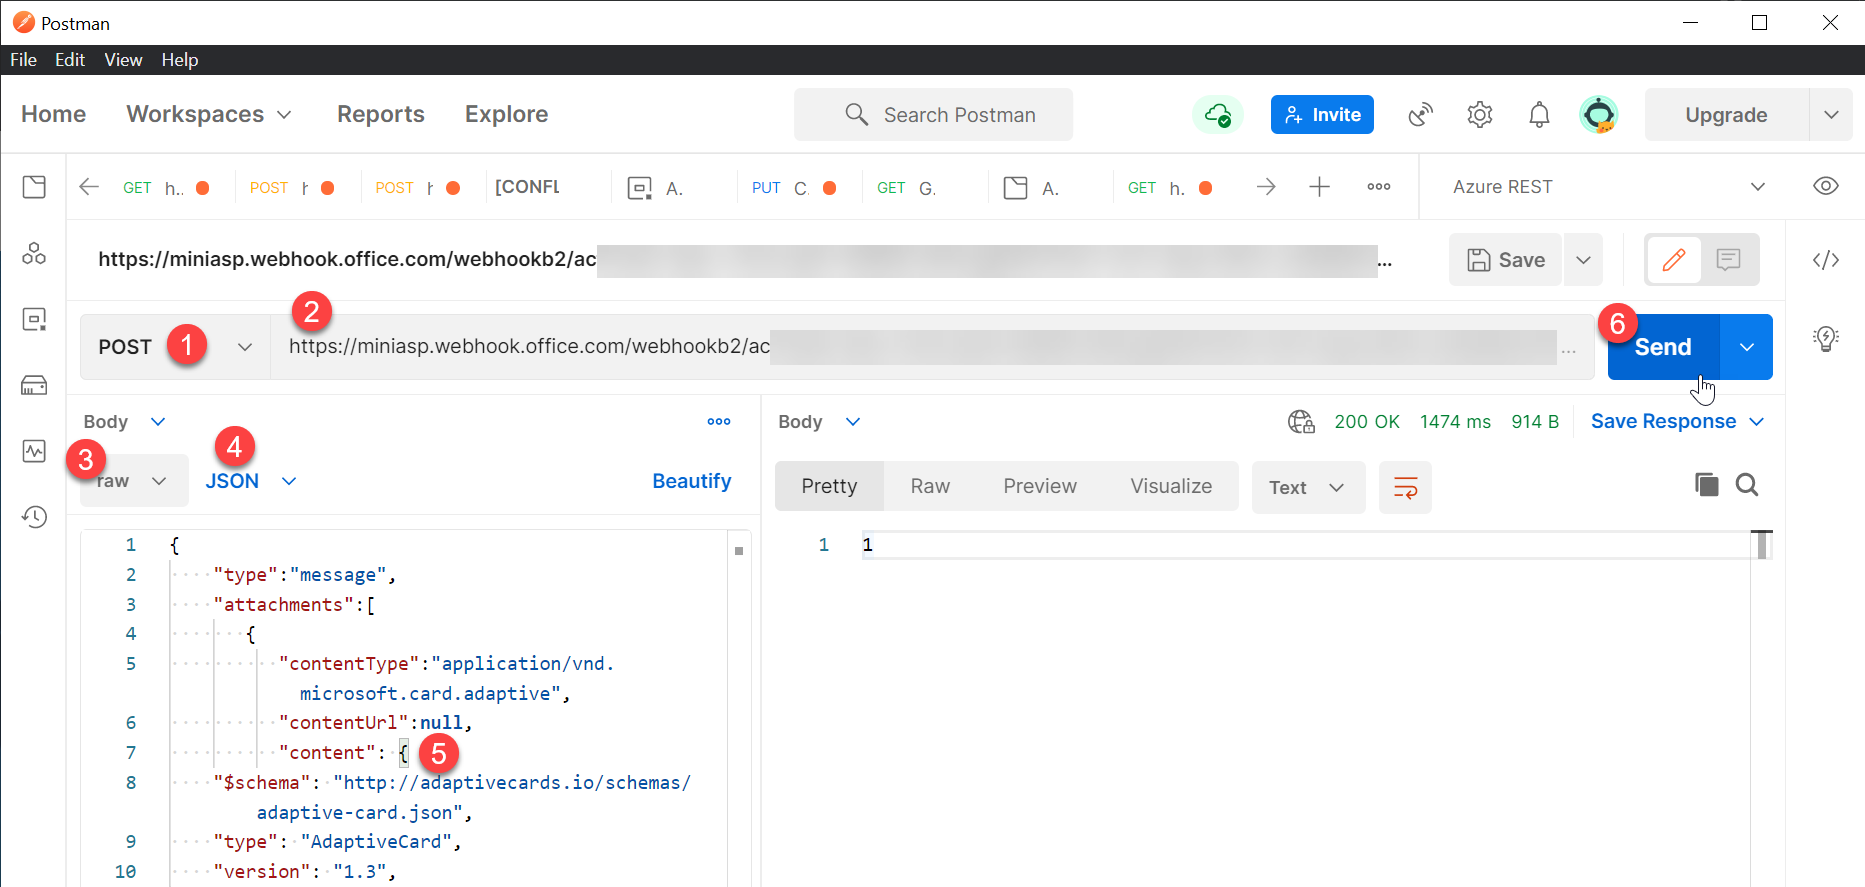Screen dimensions: 1865x887
Task: Click the Save button
Action: 1506,260
